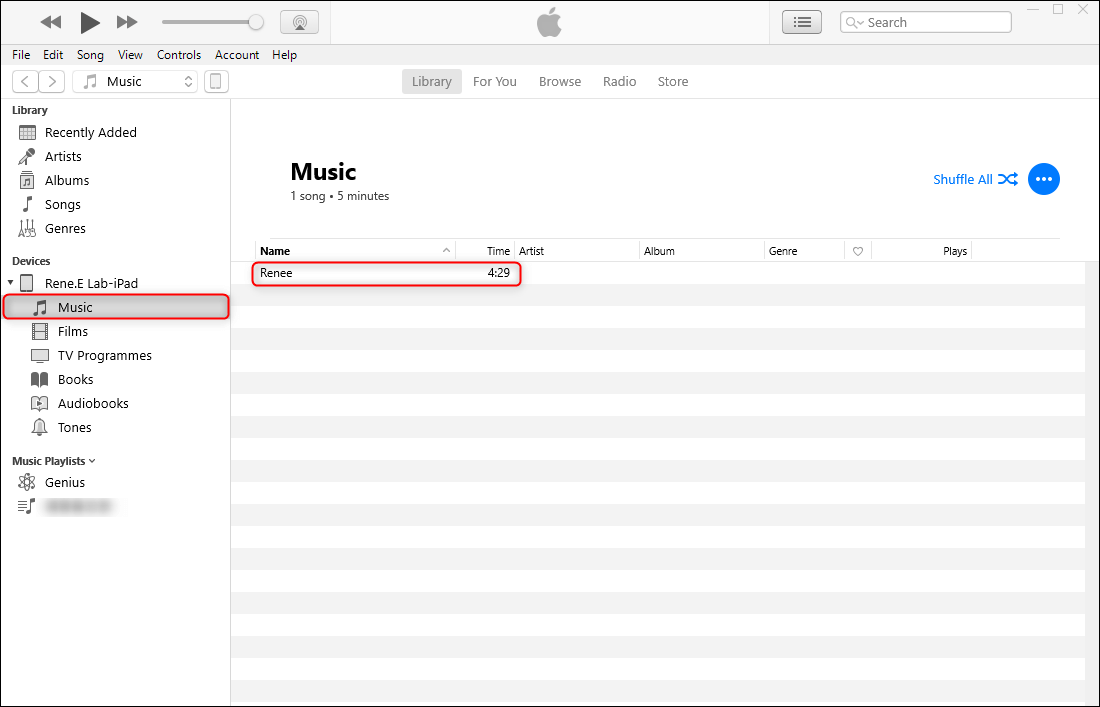
Task: Open the Account menu
Action: 237,55
